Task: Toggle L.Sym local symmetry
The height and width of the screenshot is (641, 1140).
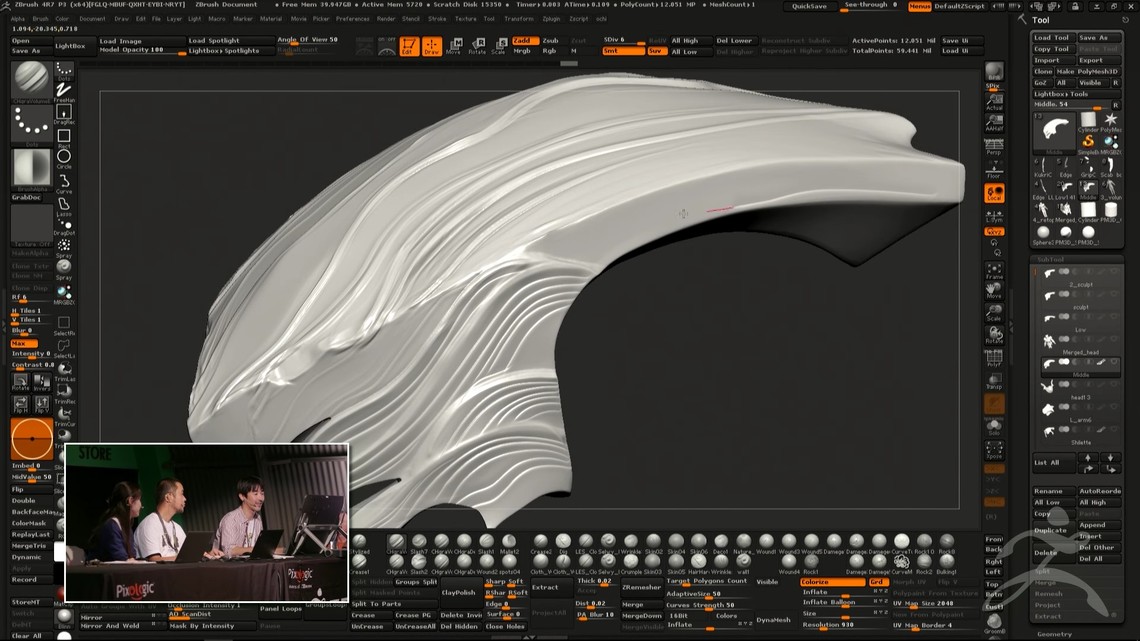Action: click(x=994, y=215)
